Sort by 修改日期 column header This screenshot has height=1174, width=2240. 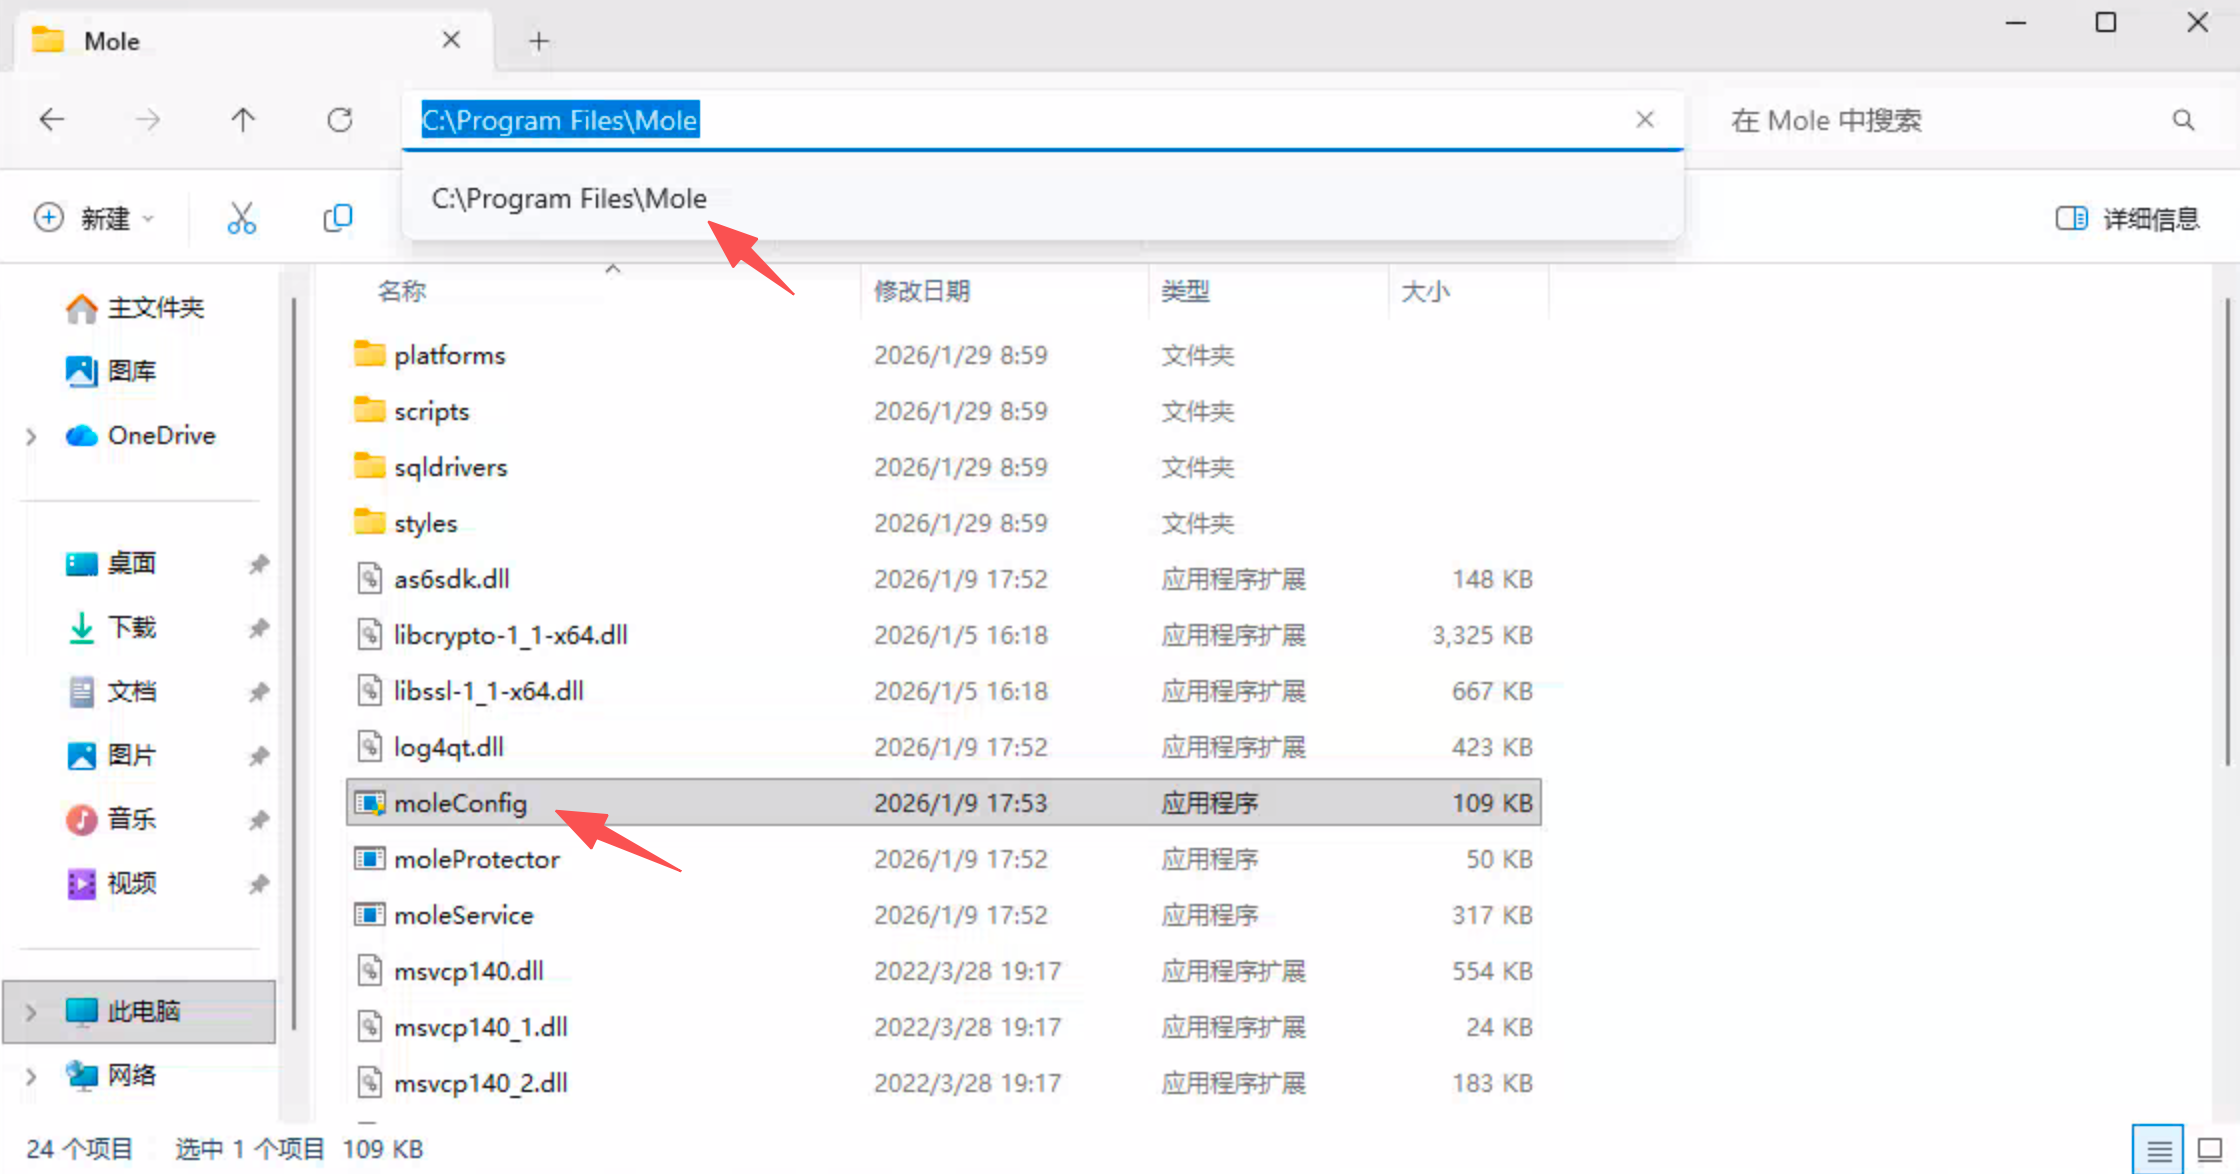click(921, 291)
